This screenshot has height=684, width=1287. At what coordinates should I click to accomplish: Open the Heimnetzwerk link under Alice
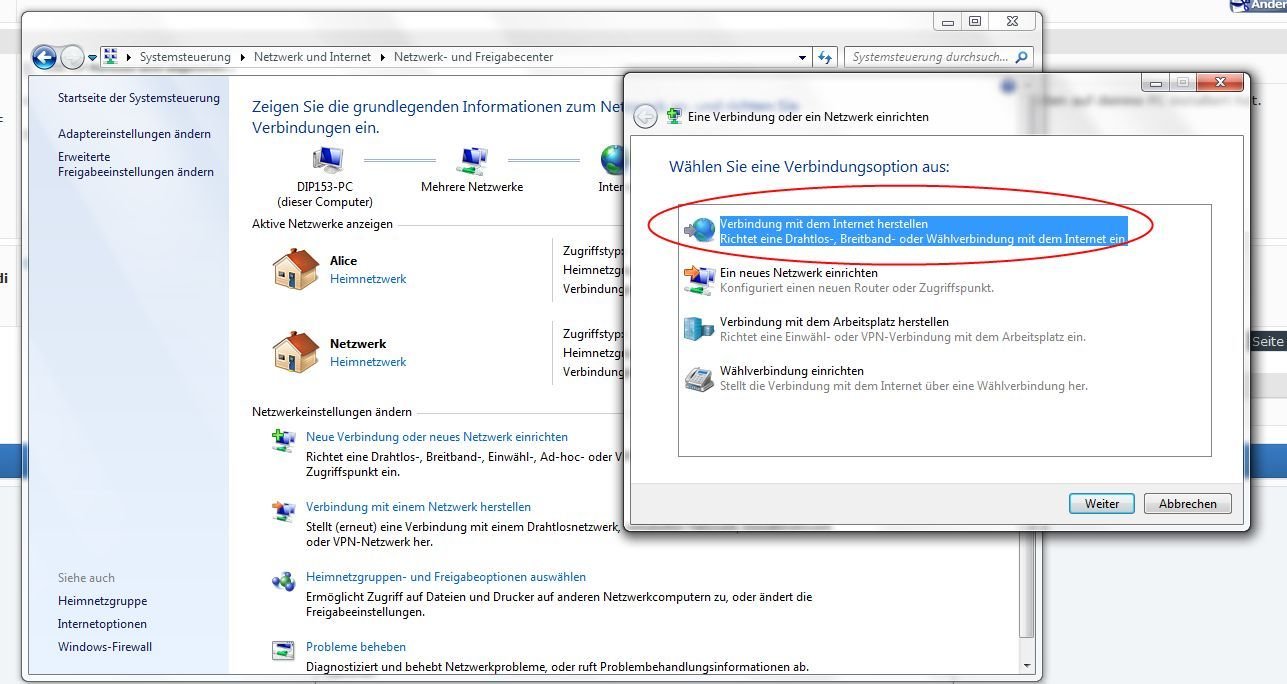coord(368,279)
